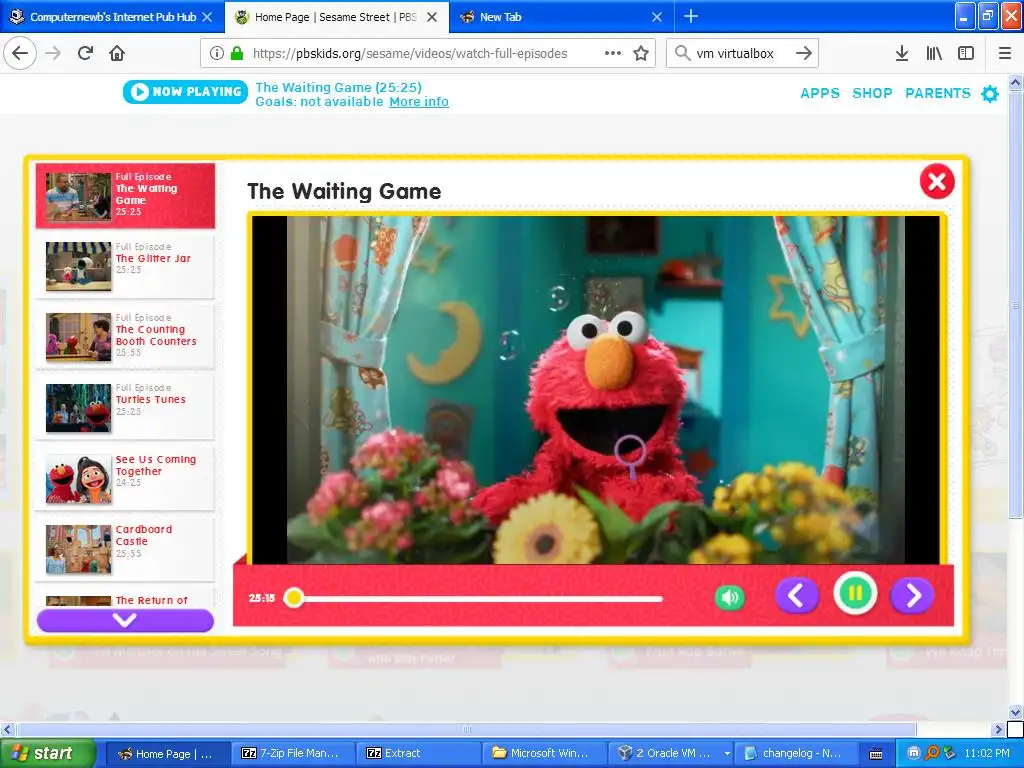Screen dimensions: 1024x768
Task: Reload the current page
Action: click(x=86, y=54)
